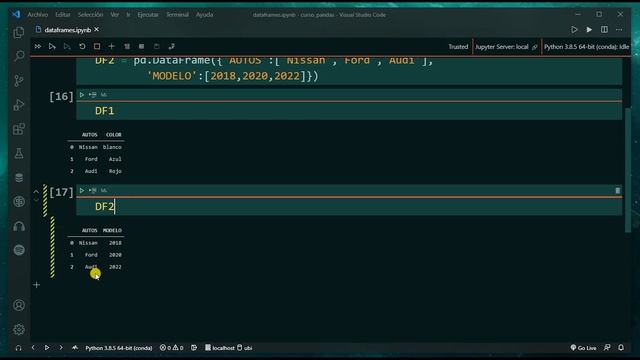Click inside DF1 code cell
Screen dimensions: 640x360
coord(349,111)
